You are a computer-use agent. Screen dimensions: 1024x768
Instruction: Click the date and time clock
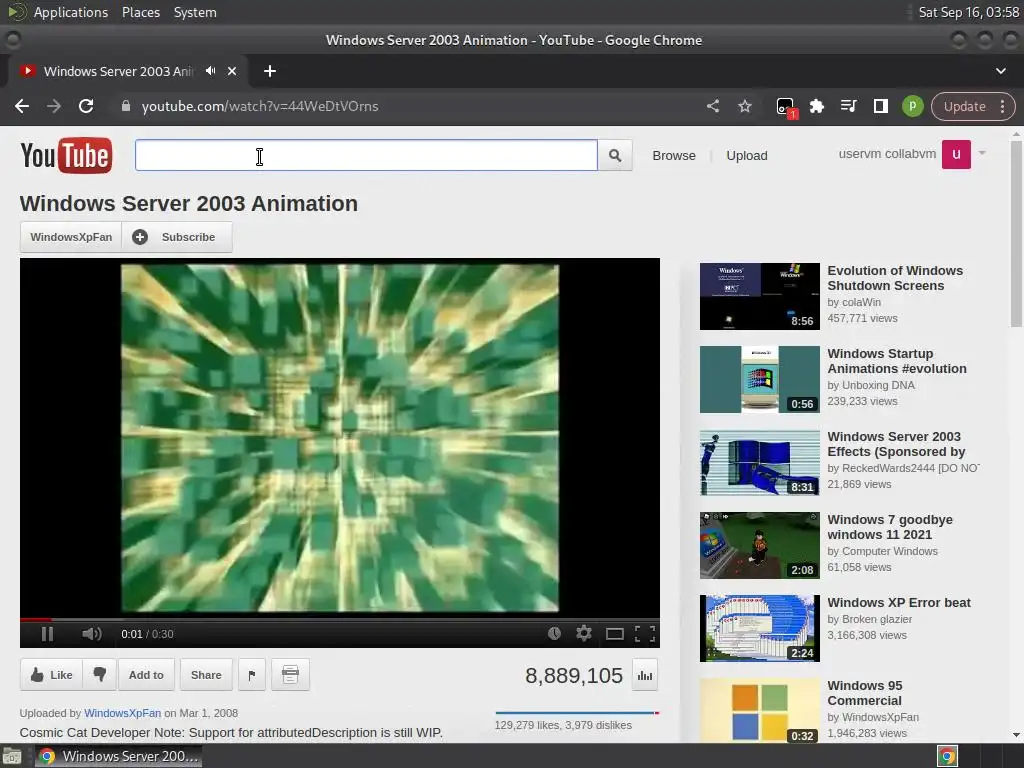click(968, 12)
